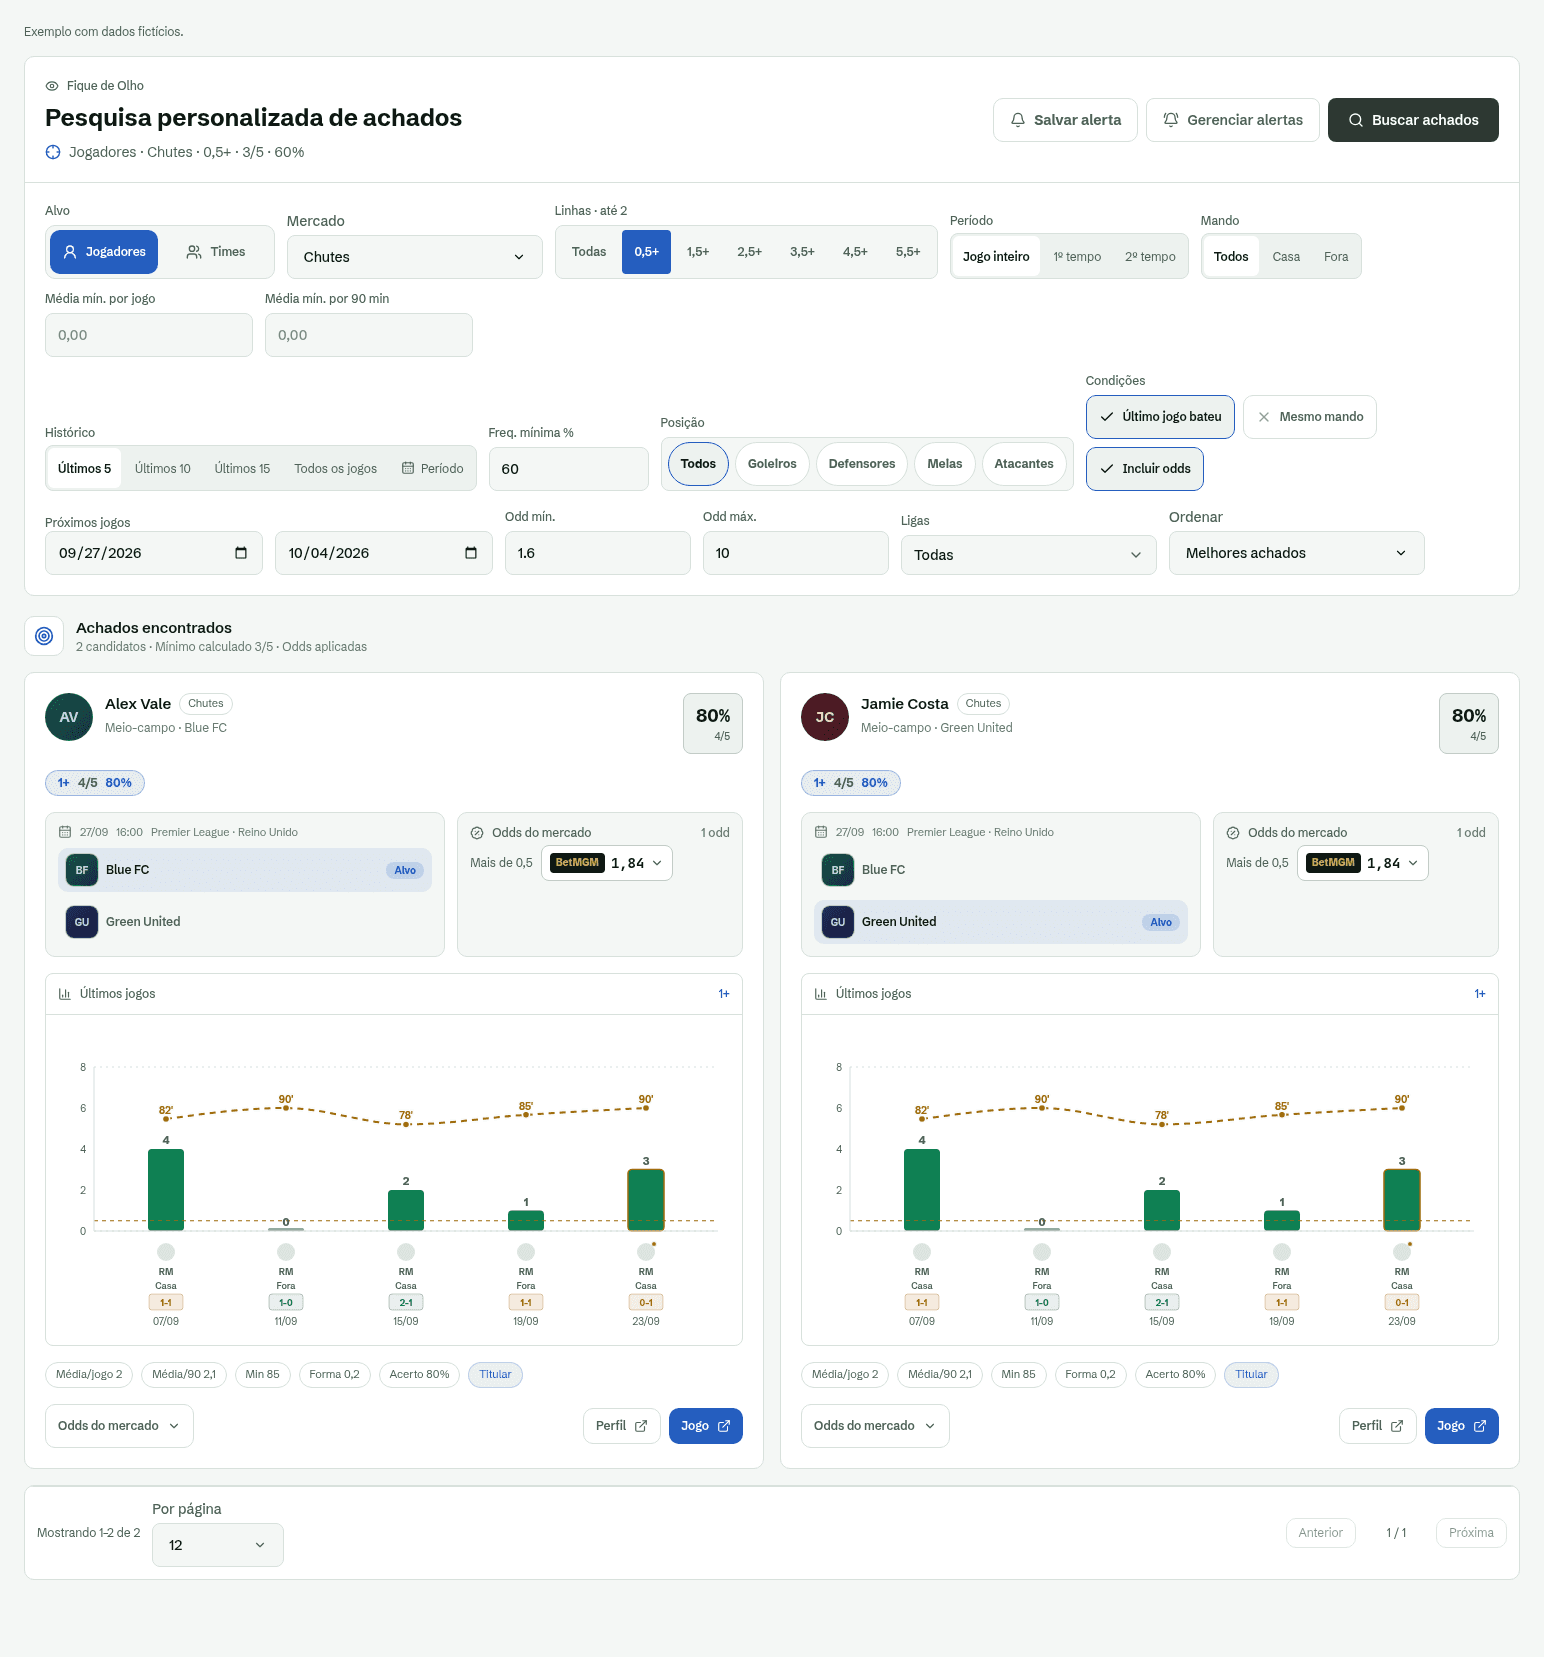The width and height of the screenshot is (1544, 1657).
Task: Expand Odds do mercado dropdown on Jamie Costa's card
Action: (875, 1426)
